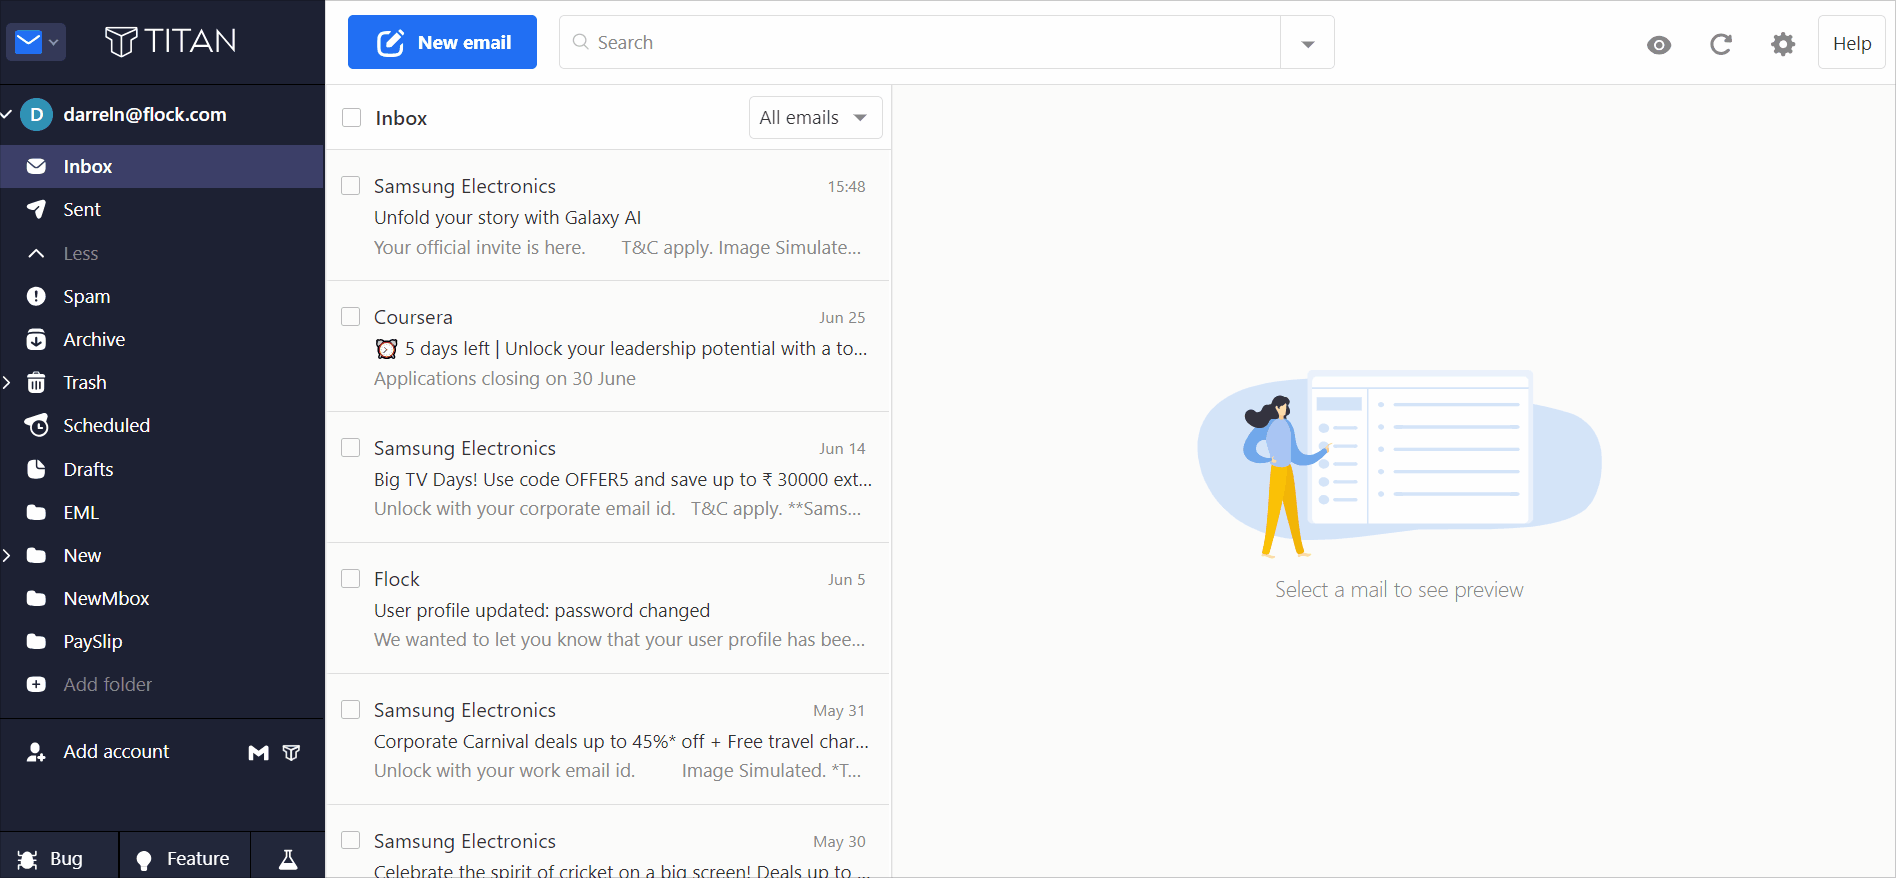Viewport: 1896px width, 878px height.
Task: Click the Titan icon beside Add account
Action: [291, 753]
